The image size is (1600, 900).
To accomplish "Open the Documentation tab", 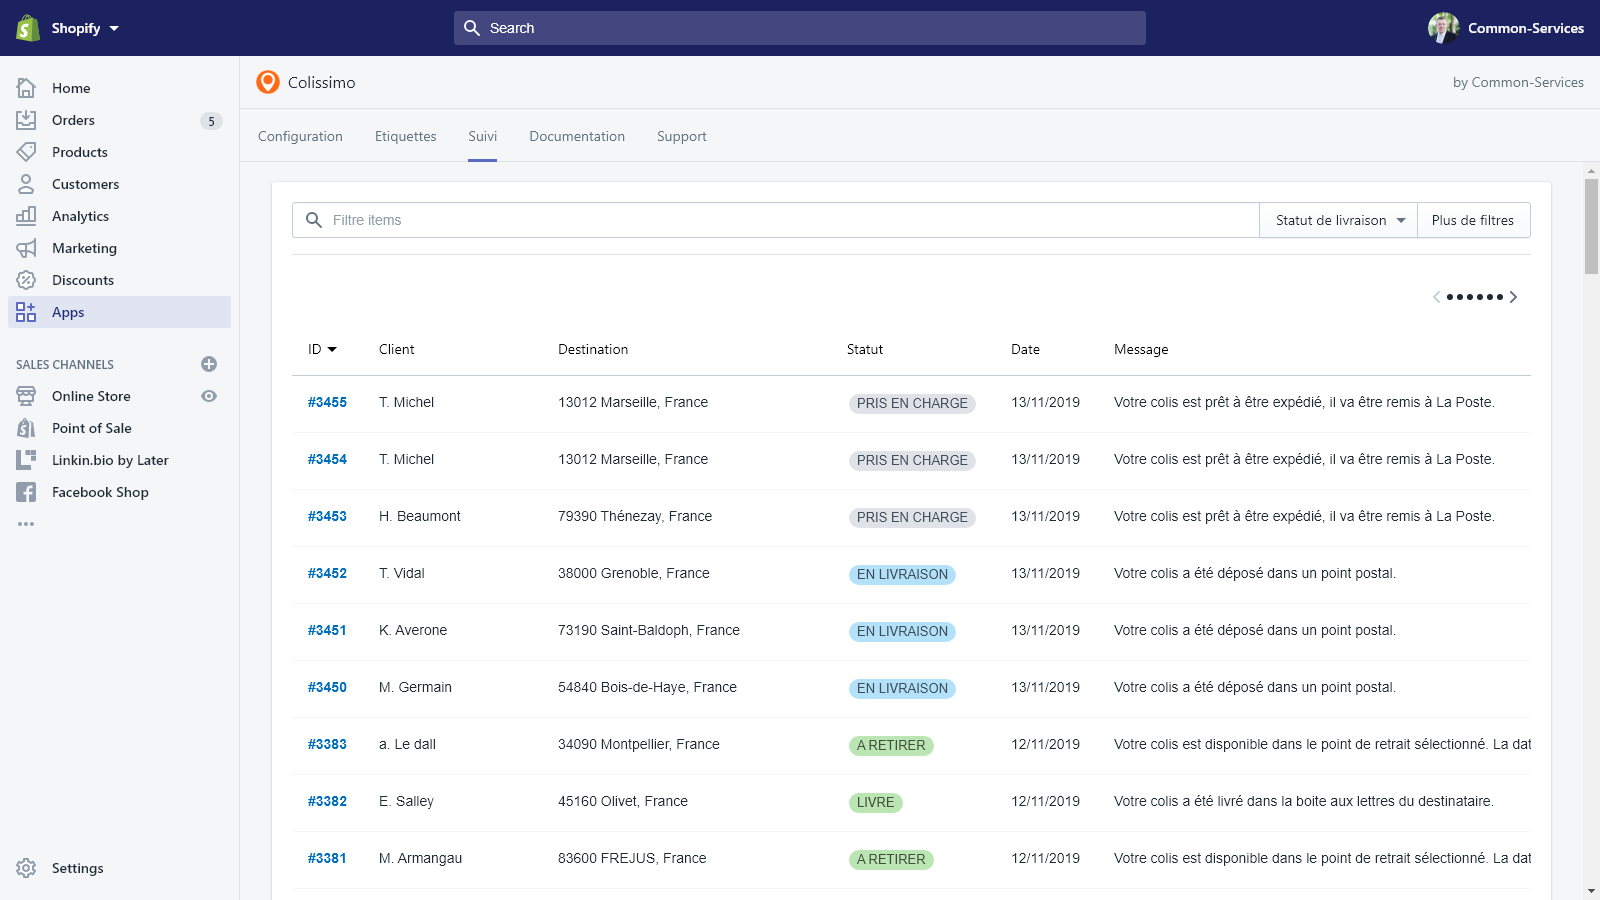I will click(x=577, y=136).
